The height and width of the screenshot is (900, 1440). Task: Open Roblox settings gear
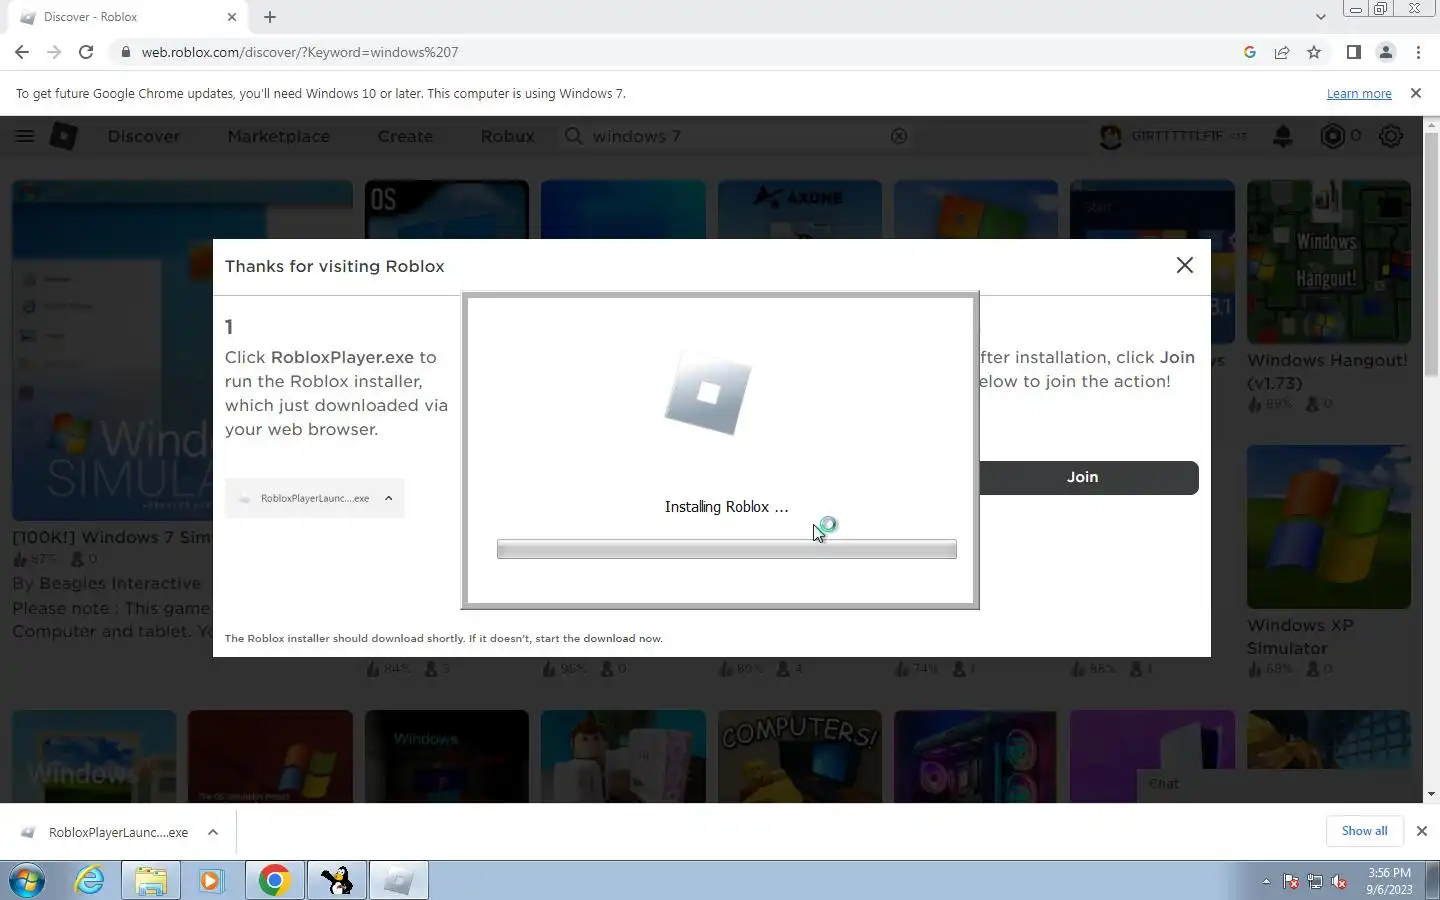(x=1391, y=136)
